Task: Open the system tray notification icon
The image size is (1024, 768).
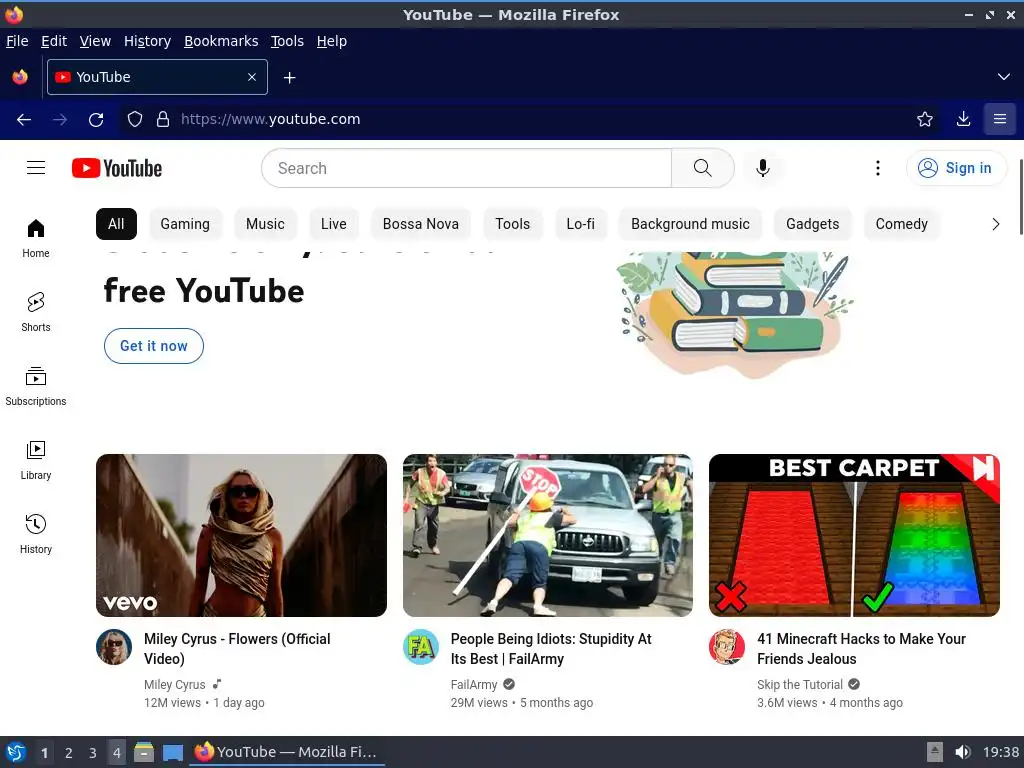Action: [x=935, y=752]
